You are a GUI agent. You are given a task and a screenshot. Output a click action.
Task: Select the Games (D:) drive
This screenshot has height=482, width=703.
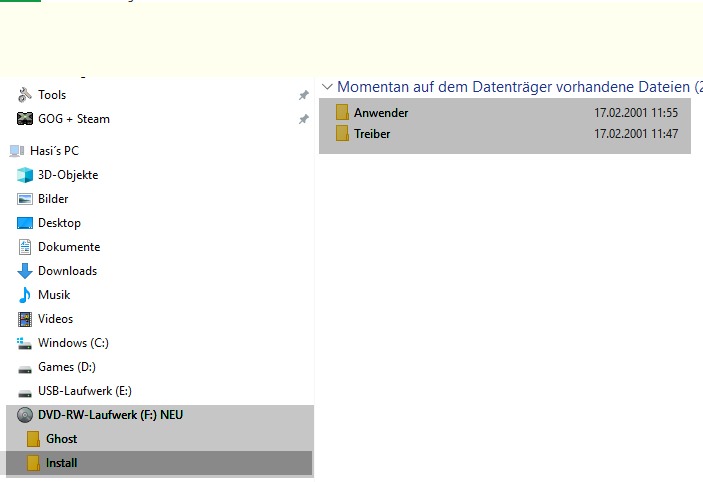pyautogui.click(x=67, y=367)
